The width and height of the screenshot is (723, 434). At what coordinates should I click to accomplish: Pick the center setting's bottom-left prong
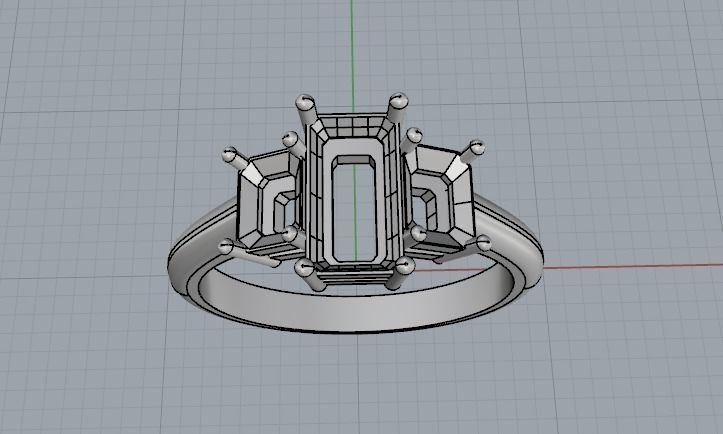[310, 274]
